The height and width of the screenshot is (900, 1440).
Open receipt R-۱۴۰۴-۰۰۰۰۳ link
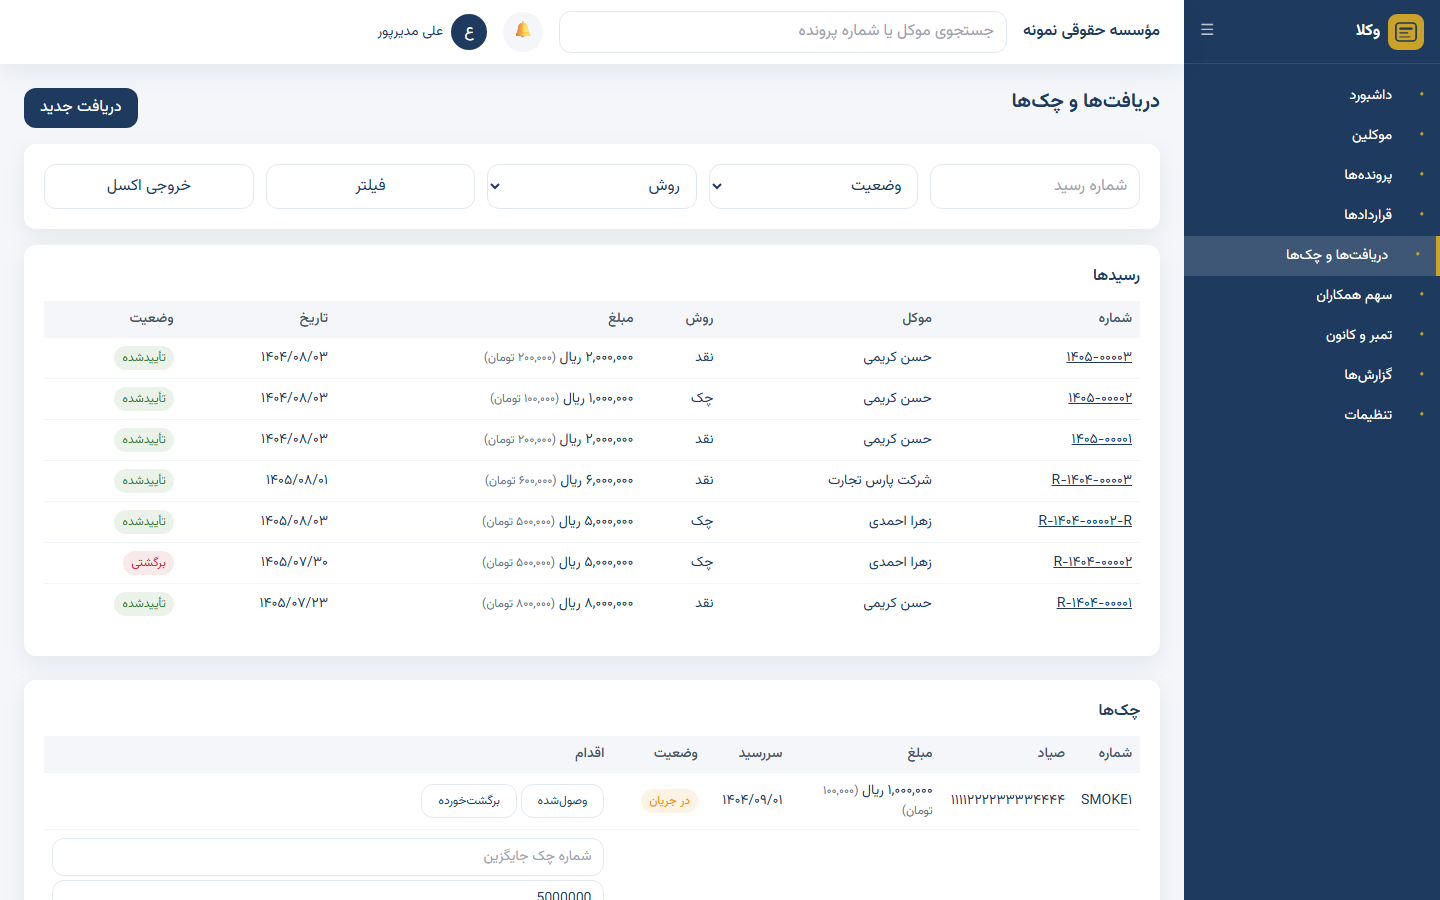click(x=1092, y=480)
